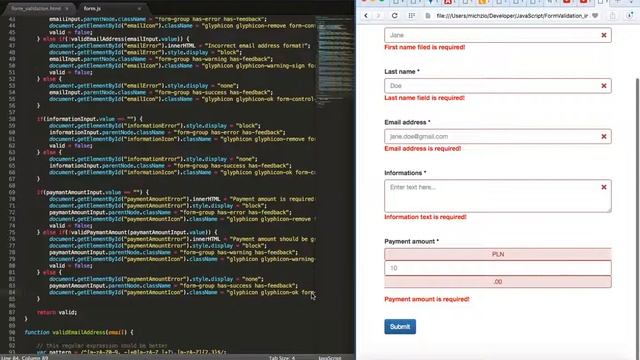Click line number 58 in the gutter

12,119
